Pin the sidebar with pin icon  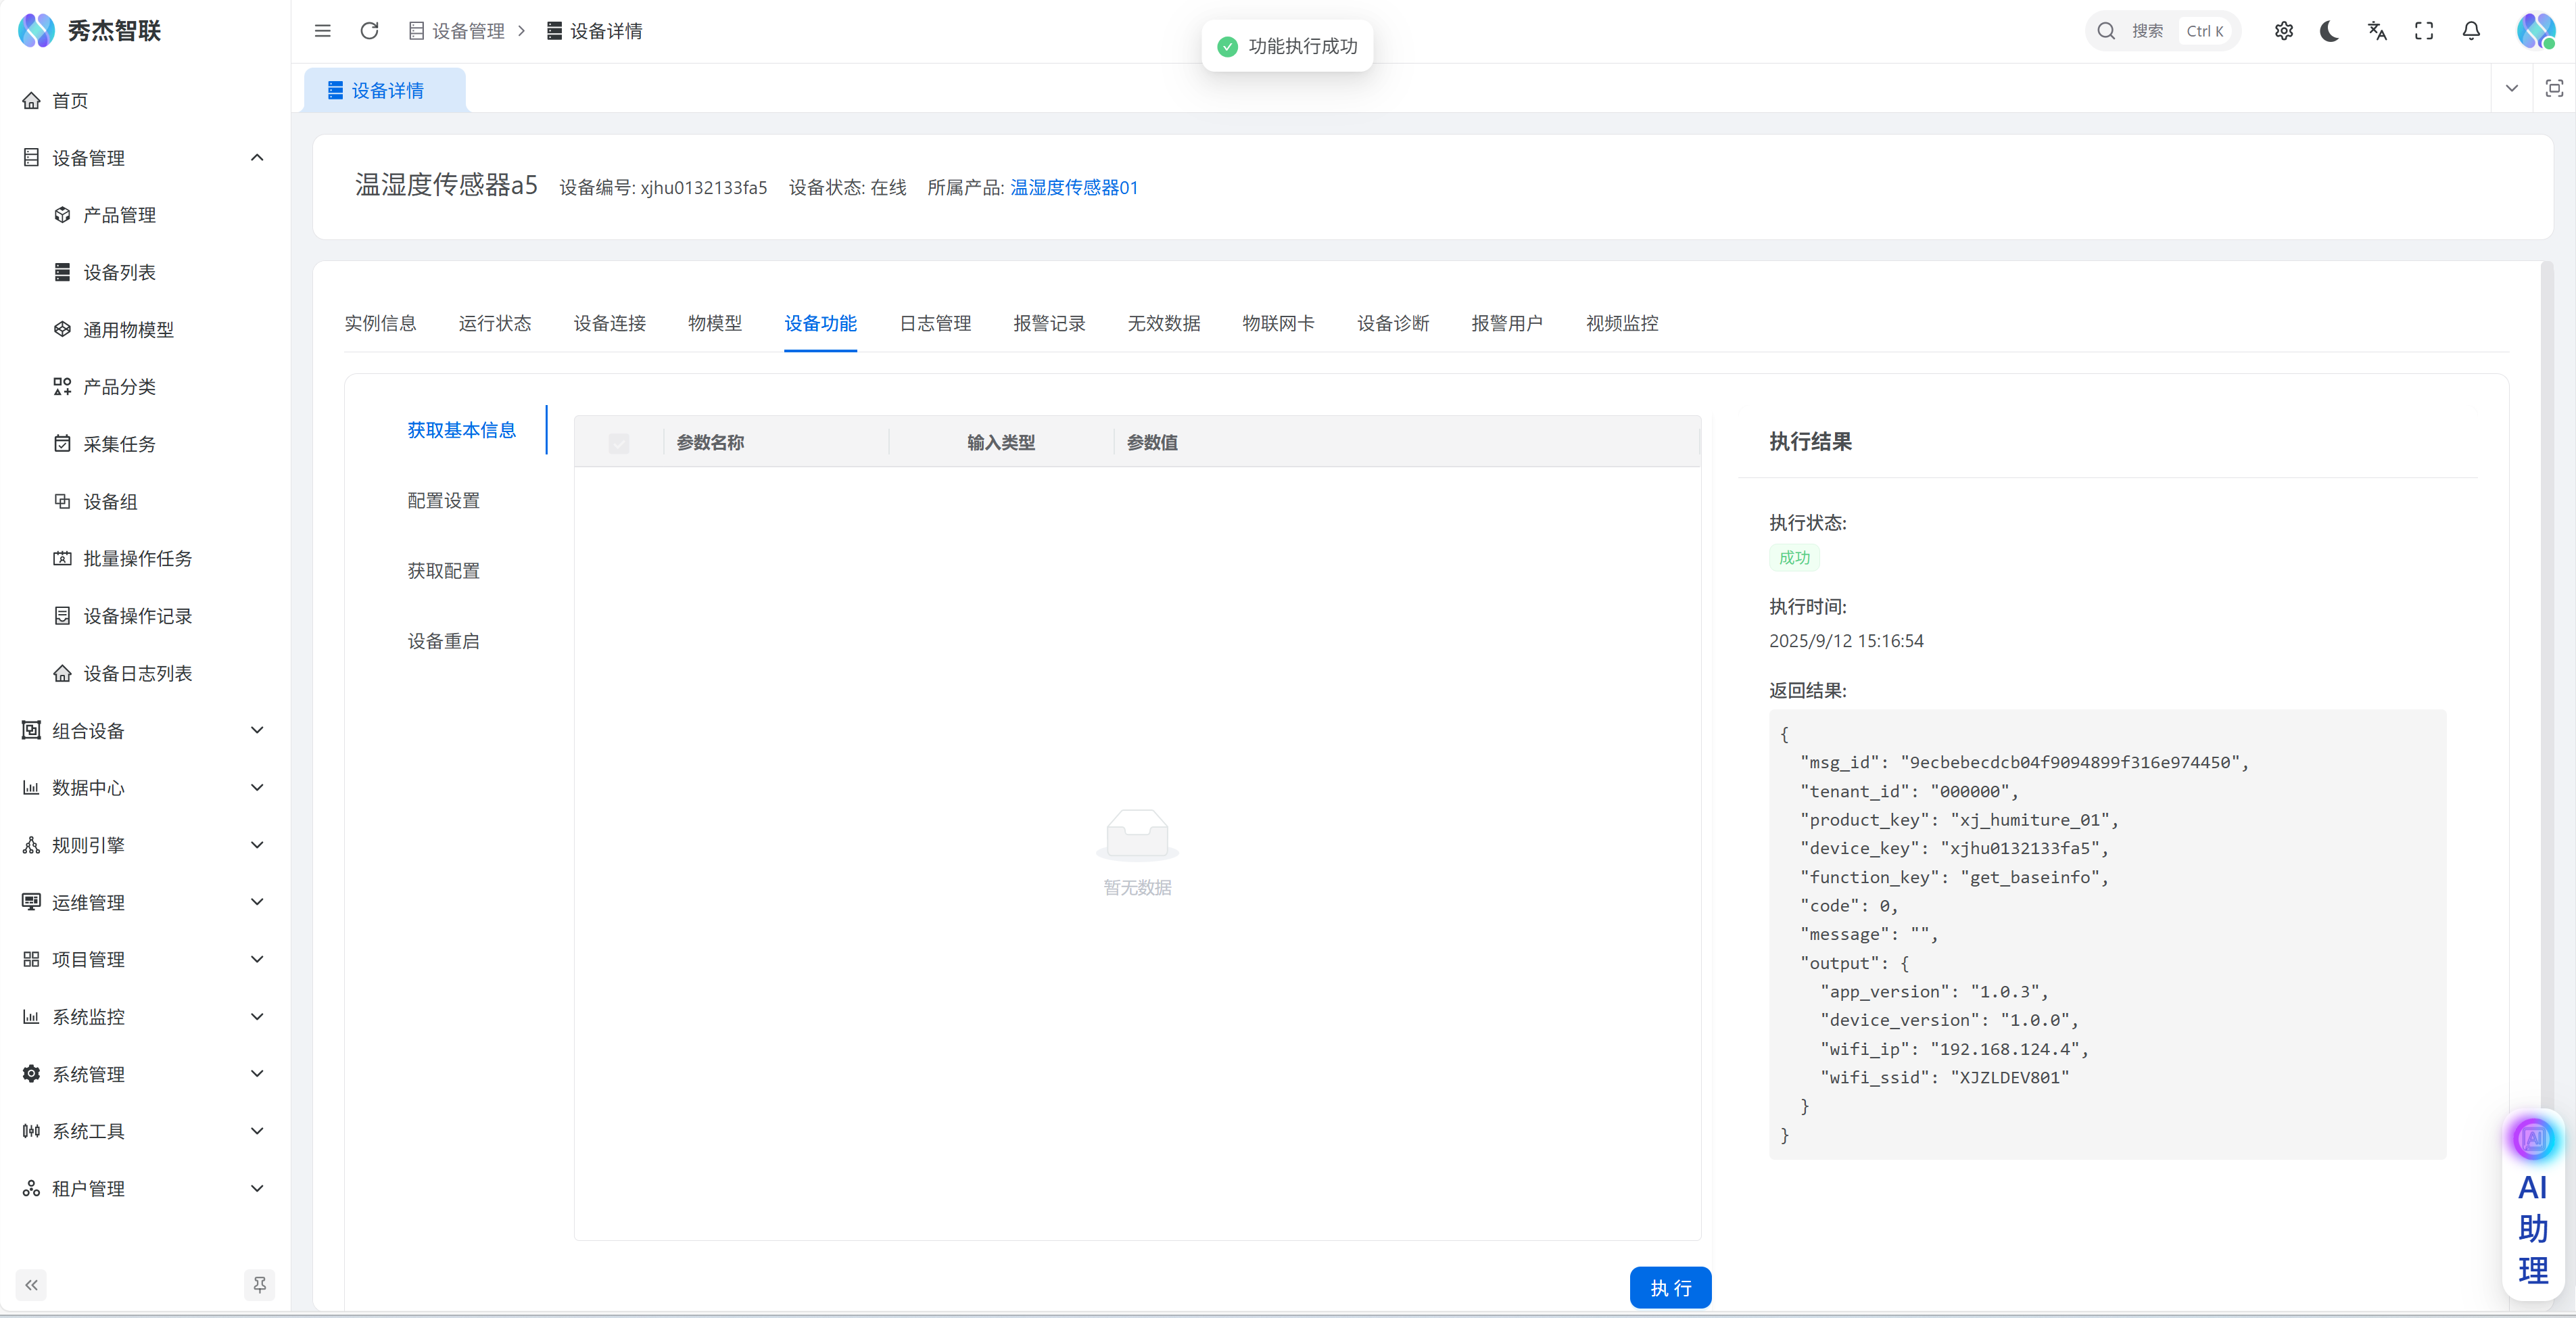coord(259,1284)
